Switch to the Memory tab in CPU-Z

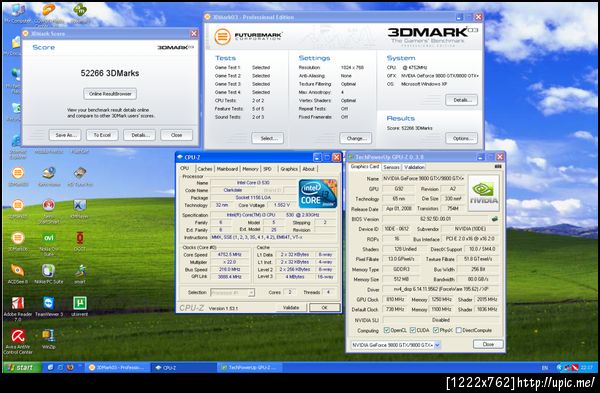[x=250, y=169]
